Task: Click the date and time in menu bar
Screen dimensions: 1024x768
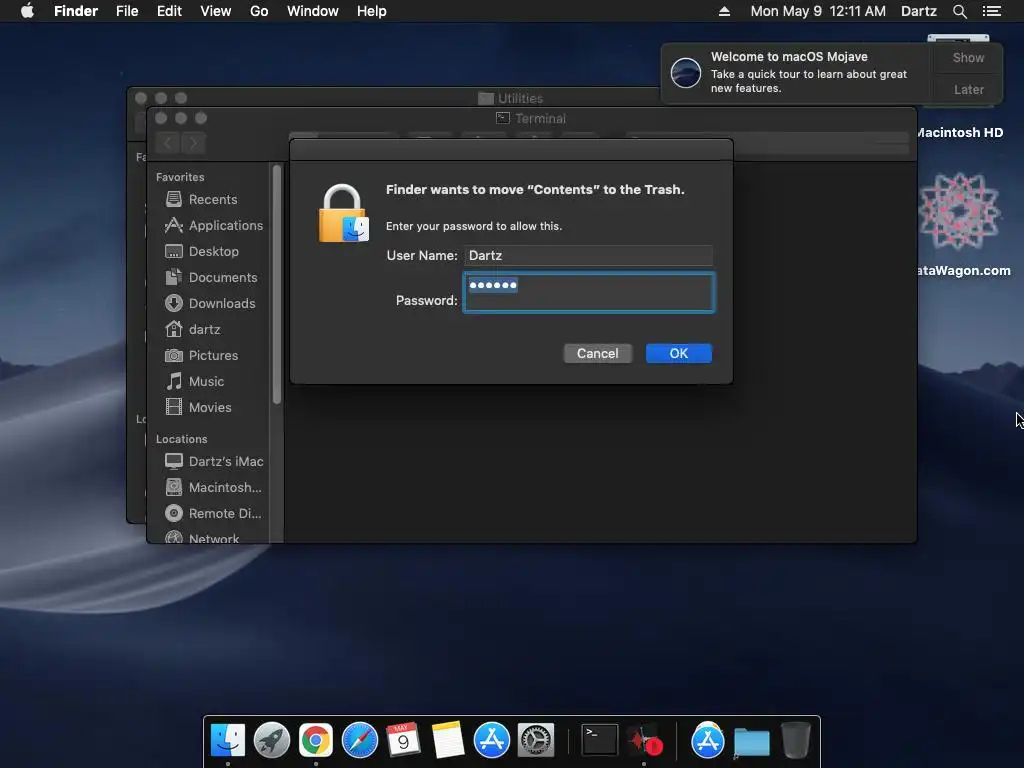Action: click(818, 11)
